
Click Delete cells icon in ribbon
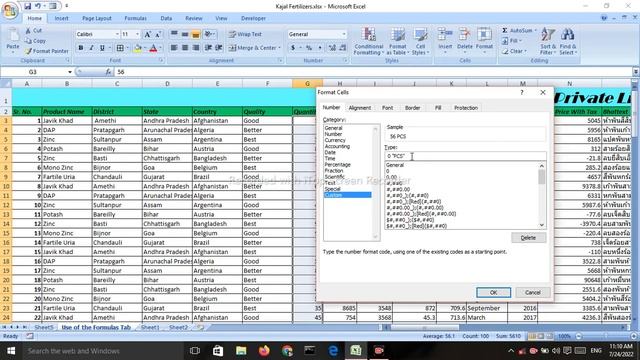coord(464,34)
